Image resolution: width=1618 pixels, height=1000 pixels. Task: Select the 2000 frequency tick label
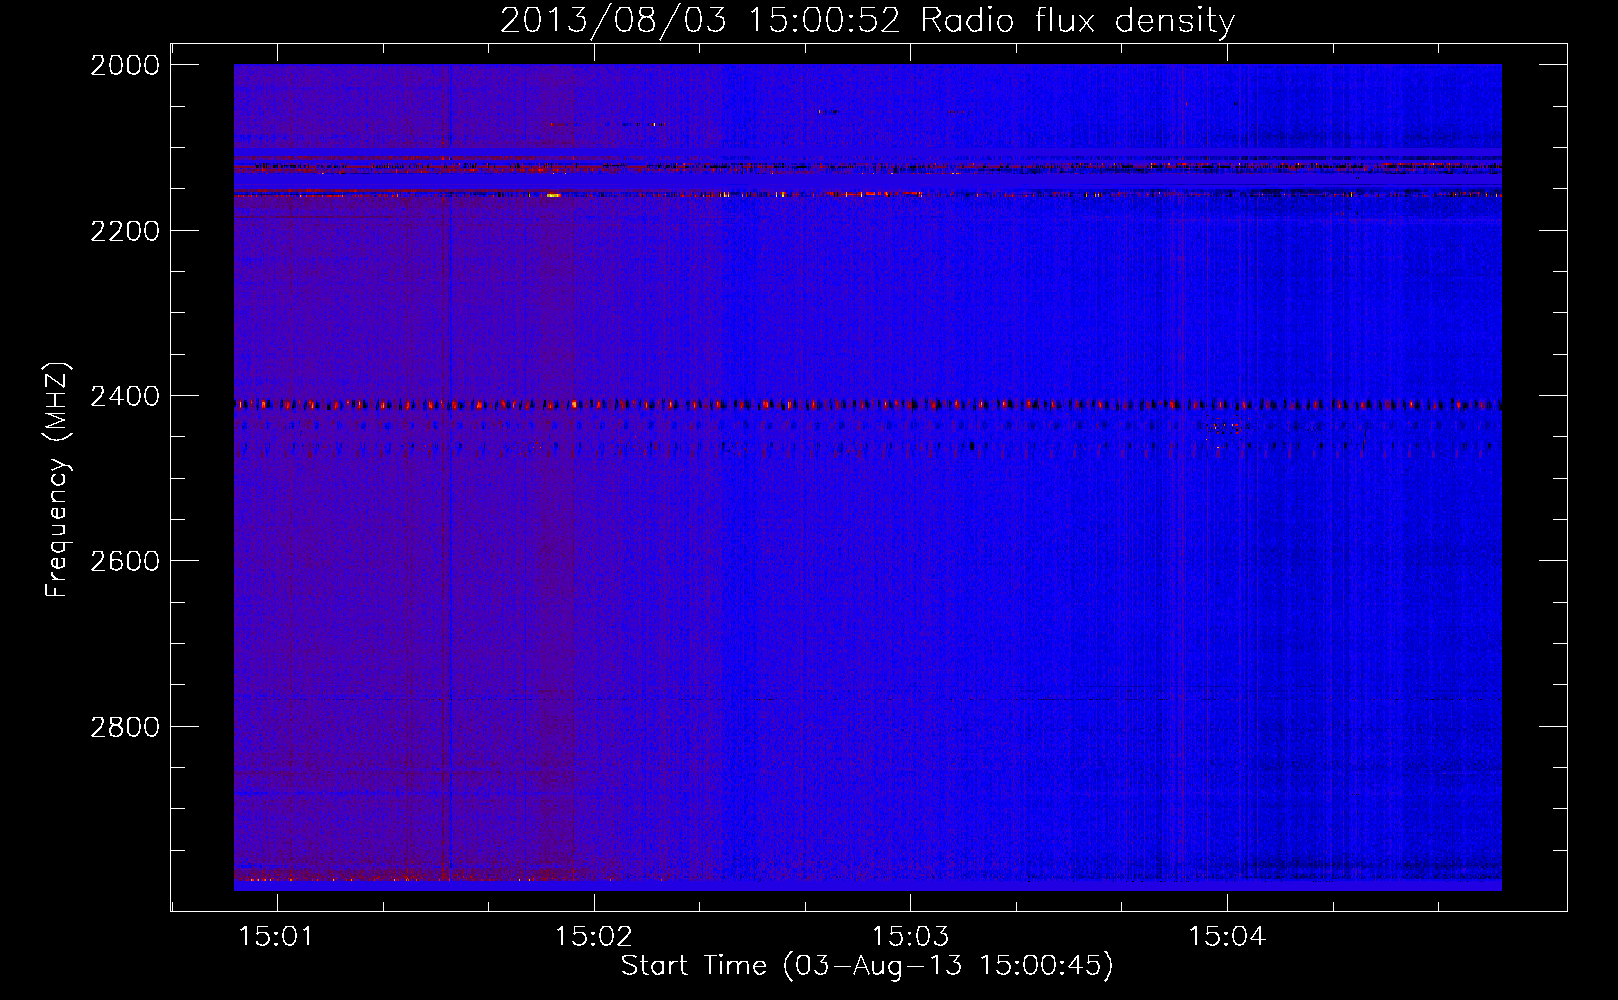(125, 65)
